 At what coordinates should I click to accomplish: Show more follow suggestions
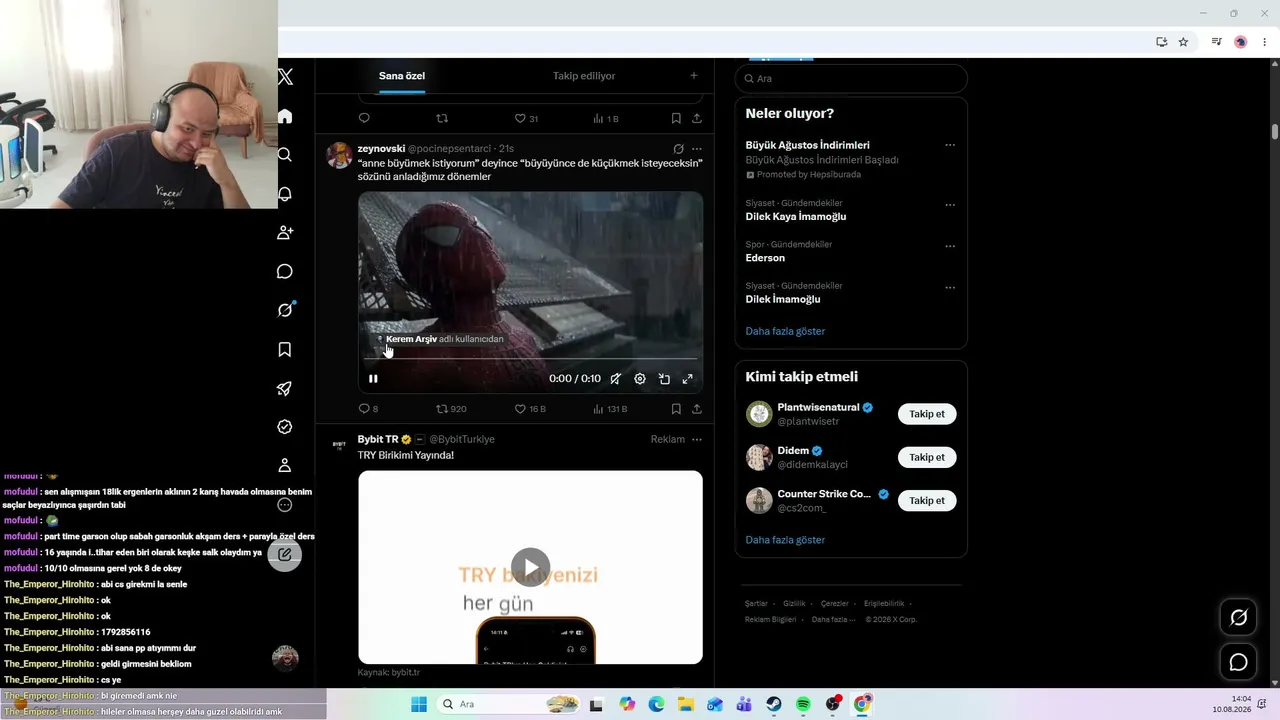pyautogui.click(x=785, y=540)
